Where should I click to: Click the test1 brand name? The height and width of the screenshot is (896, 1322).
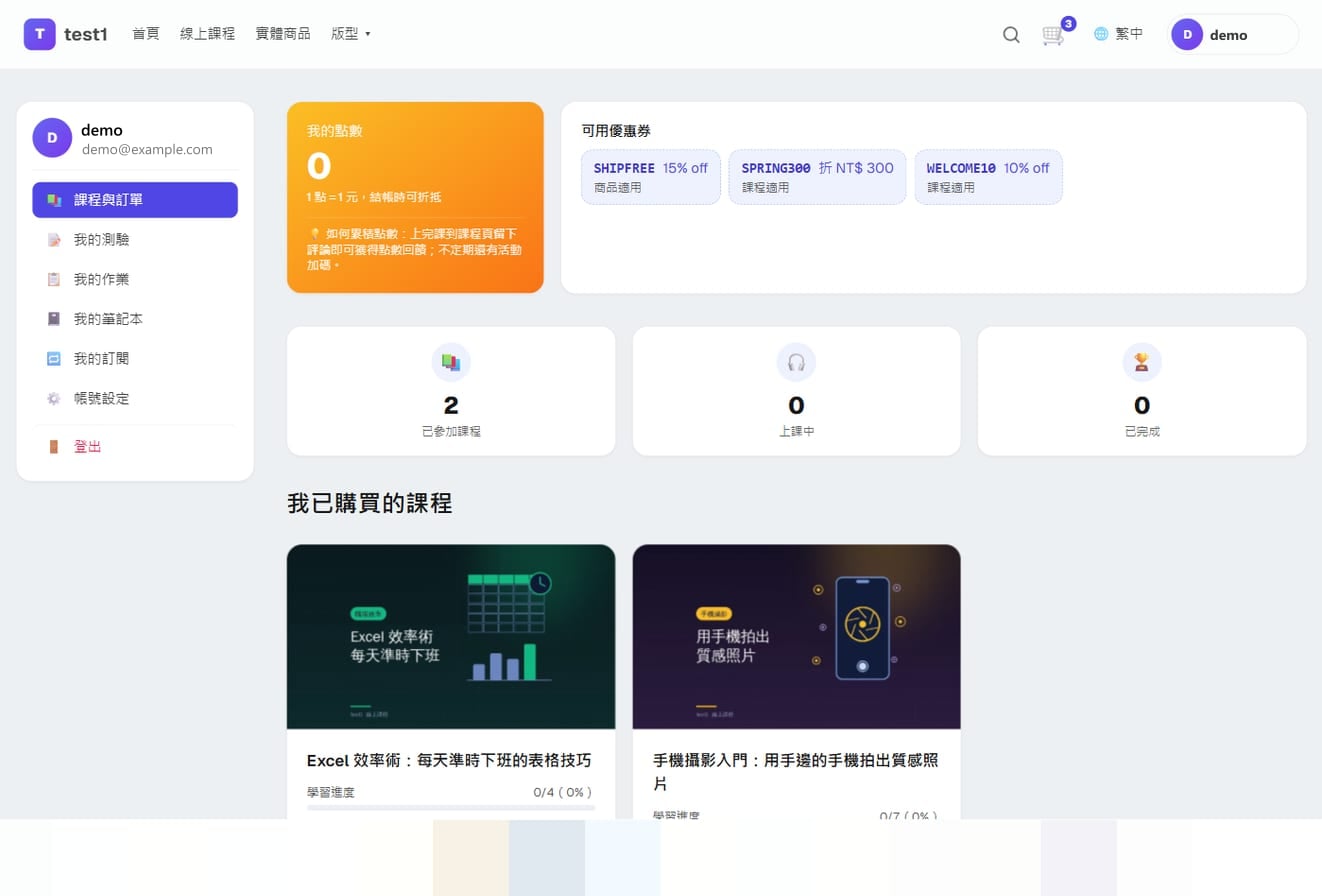point(86,34)
